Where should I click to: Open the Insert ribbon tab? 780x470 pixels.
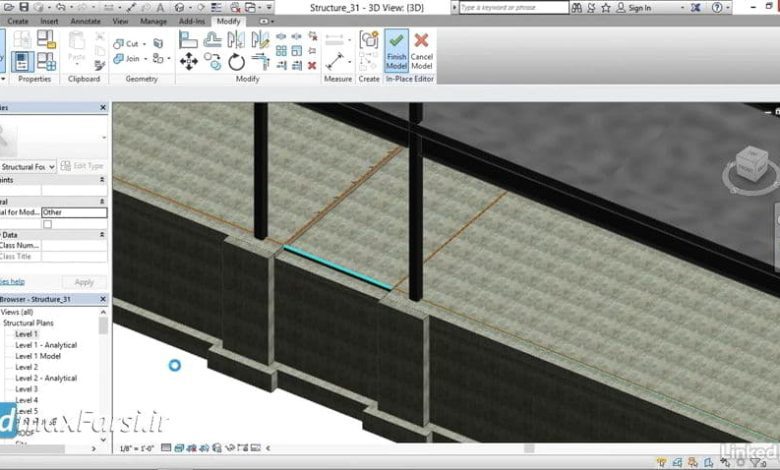pos(49,21)
